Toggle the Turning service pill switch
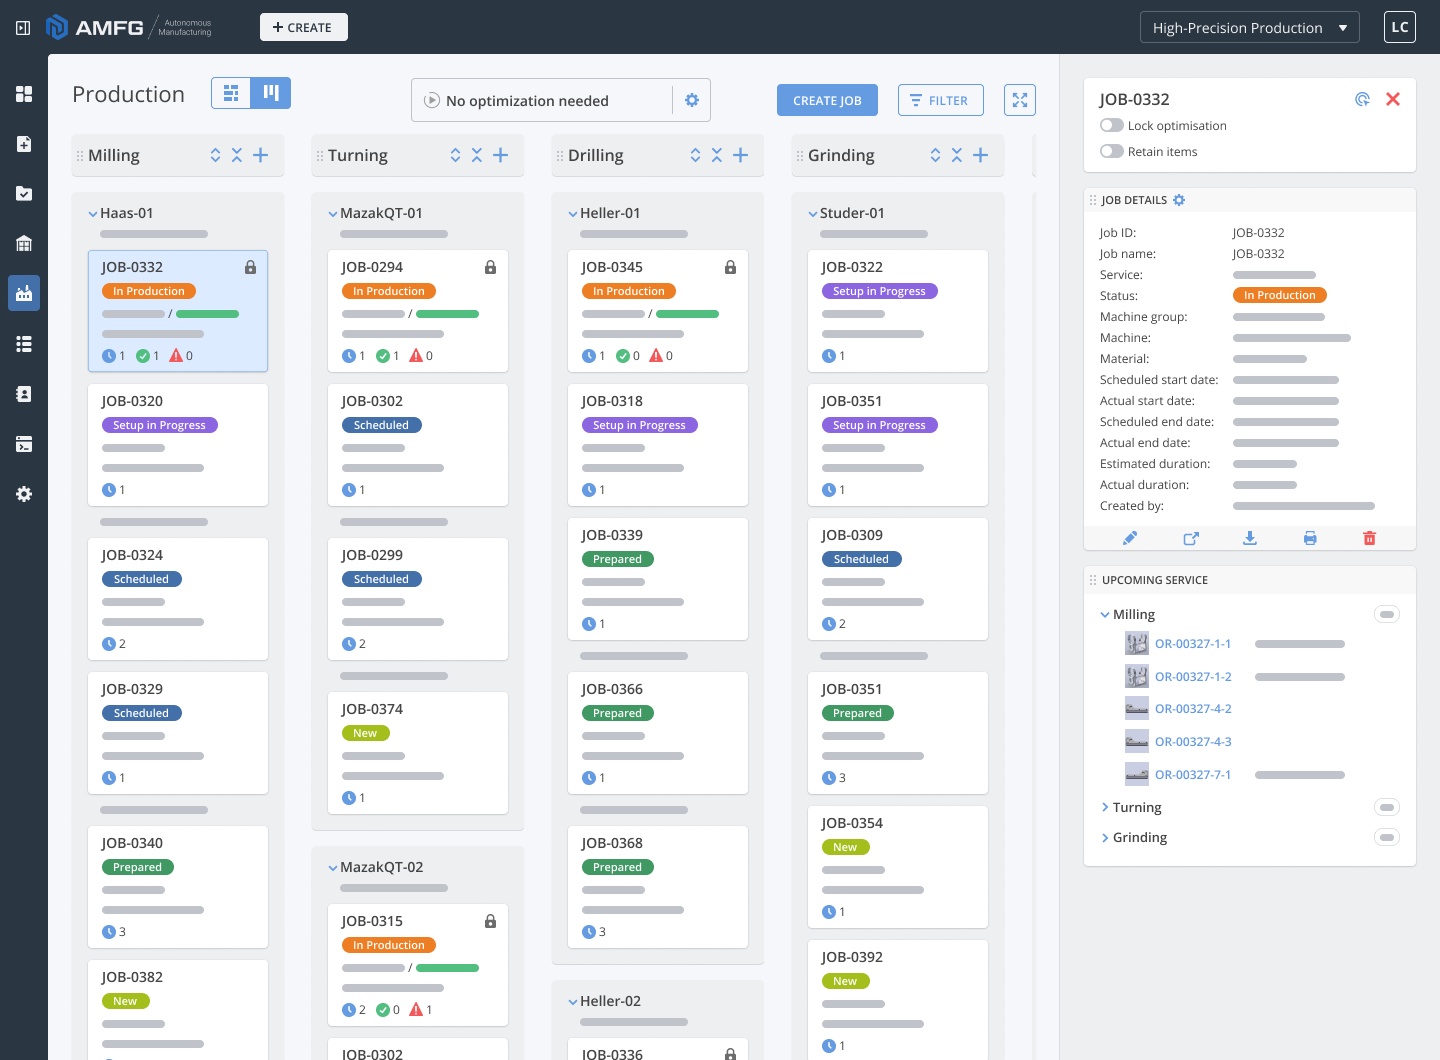This screenshot has height=1060, width=1440. point(1387,807)
